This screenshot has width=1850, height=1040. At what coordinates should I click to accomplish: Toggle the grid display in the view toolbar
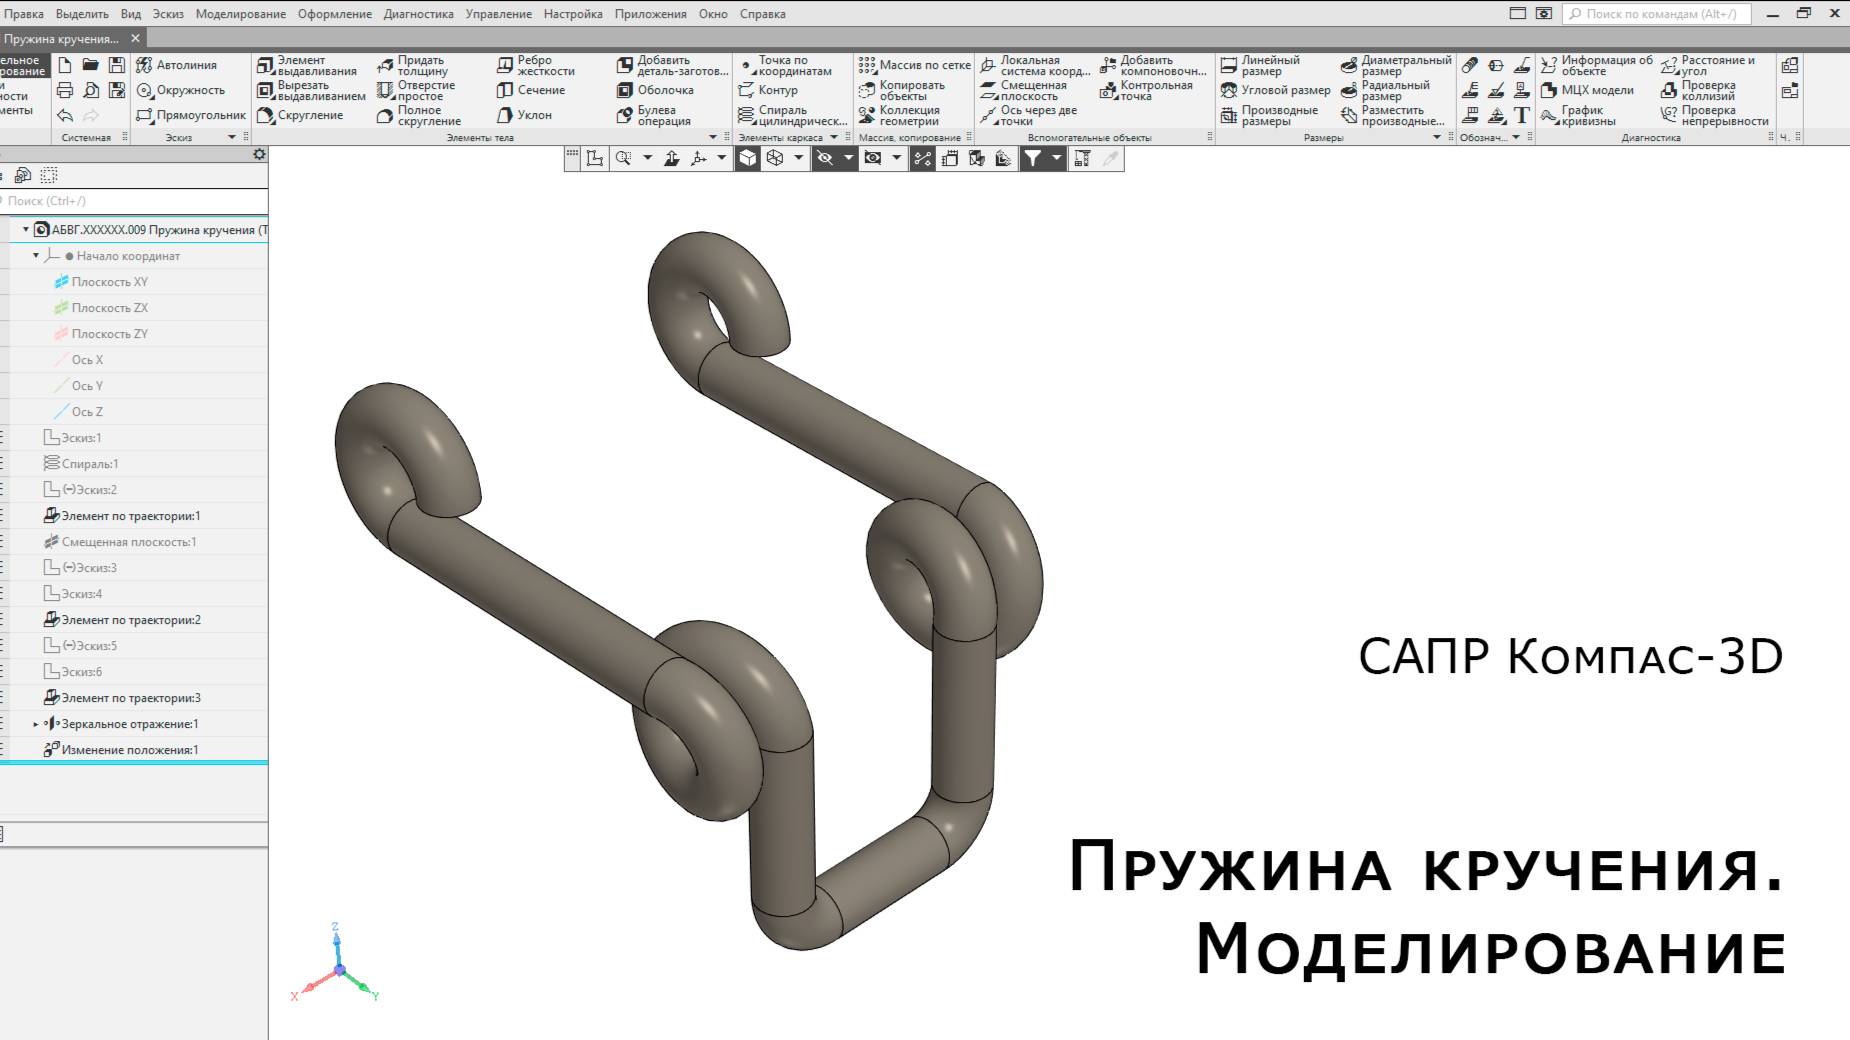[571, 158]
